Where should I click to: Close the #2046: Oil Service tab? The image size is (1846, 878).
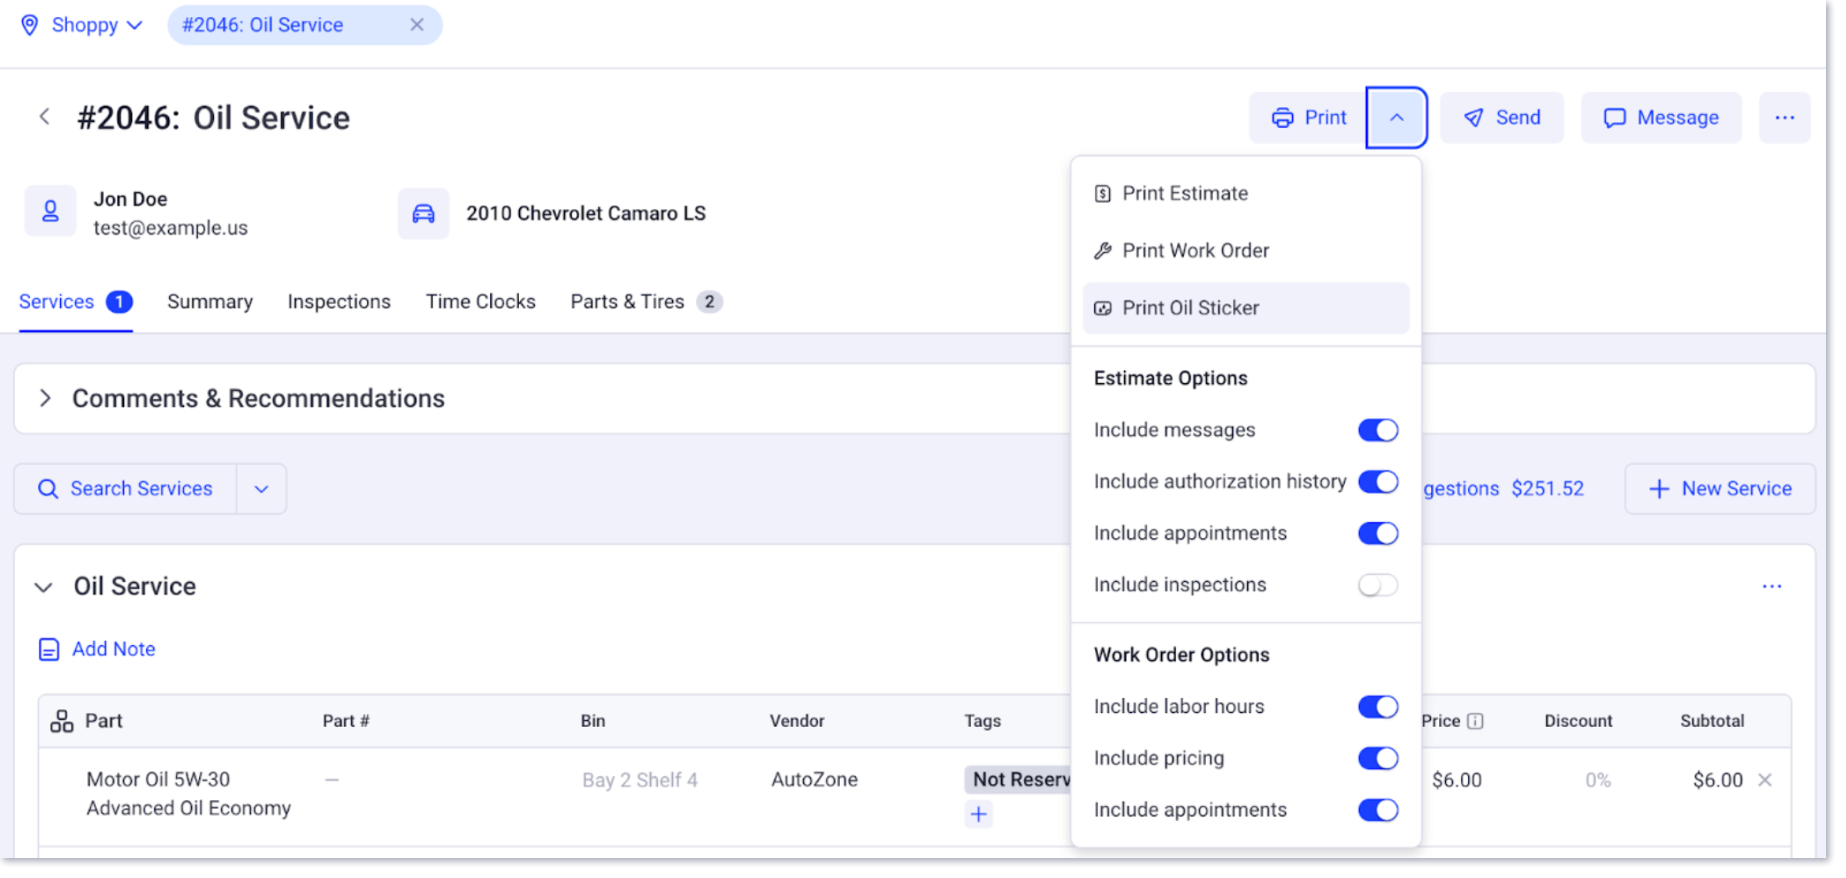pos(417,25)
